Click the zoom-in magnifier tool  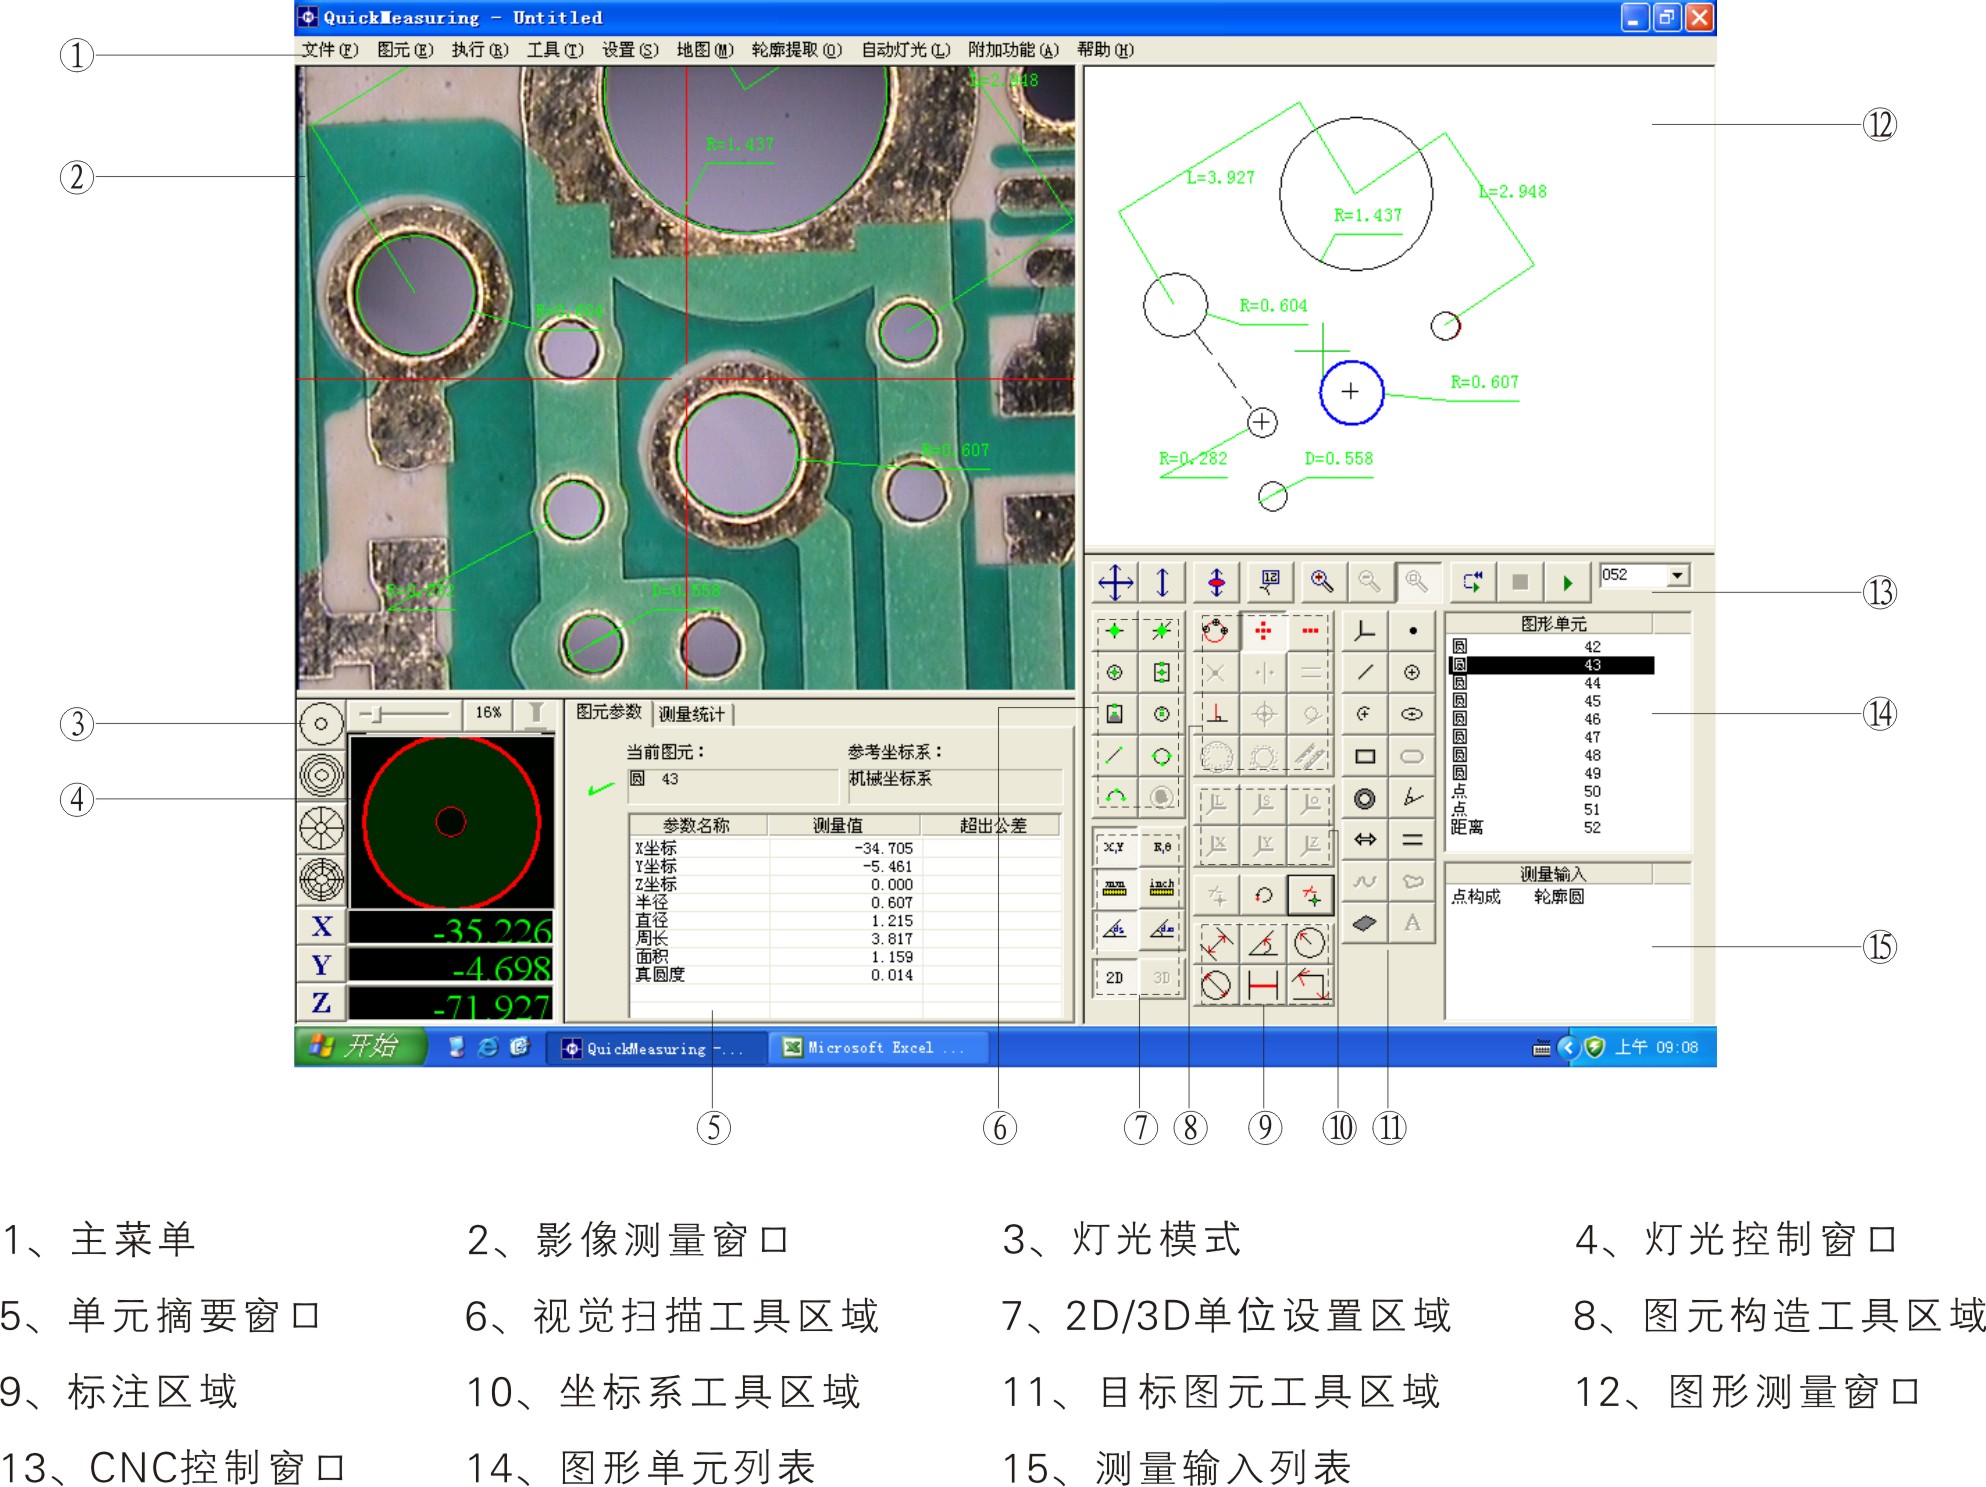(1321, 581)
